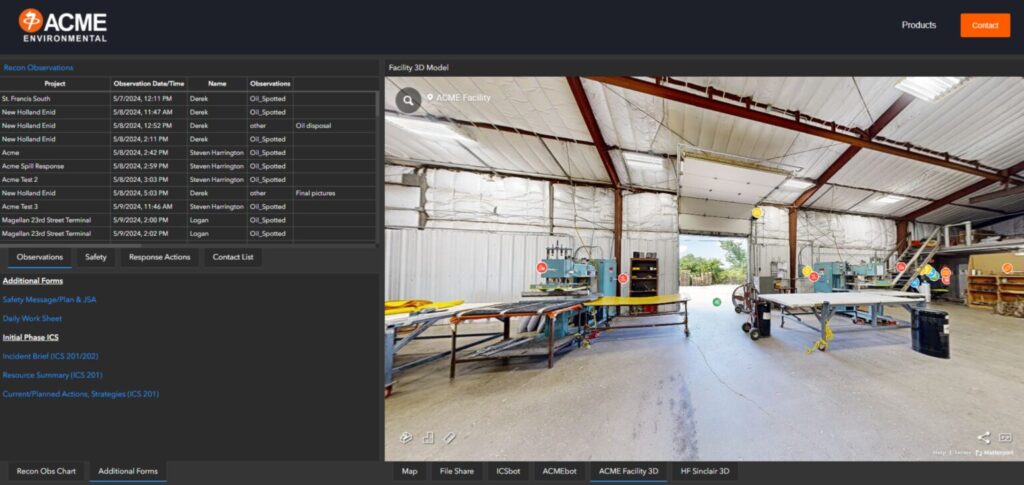Open Safety Message/Plan & JSA form
This screenshot has width=1024, height=485.
click(x=50, y=300)
